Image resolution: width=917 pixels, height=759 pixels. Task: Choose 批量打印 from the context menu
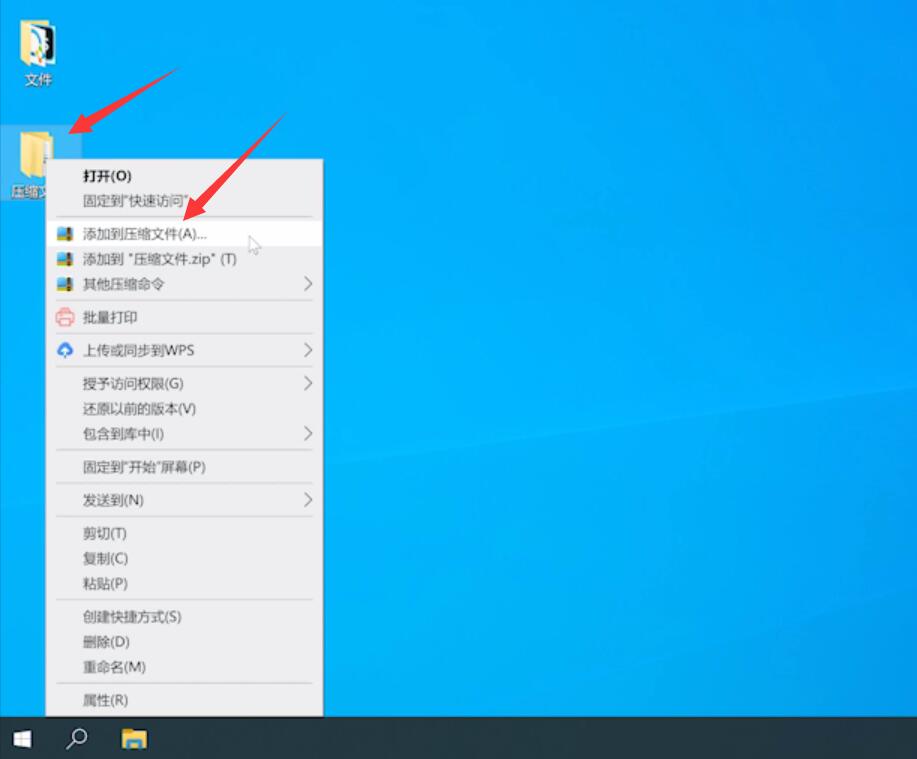point(184,318)
